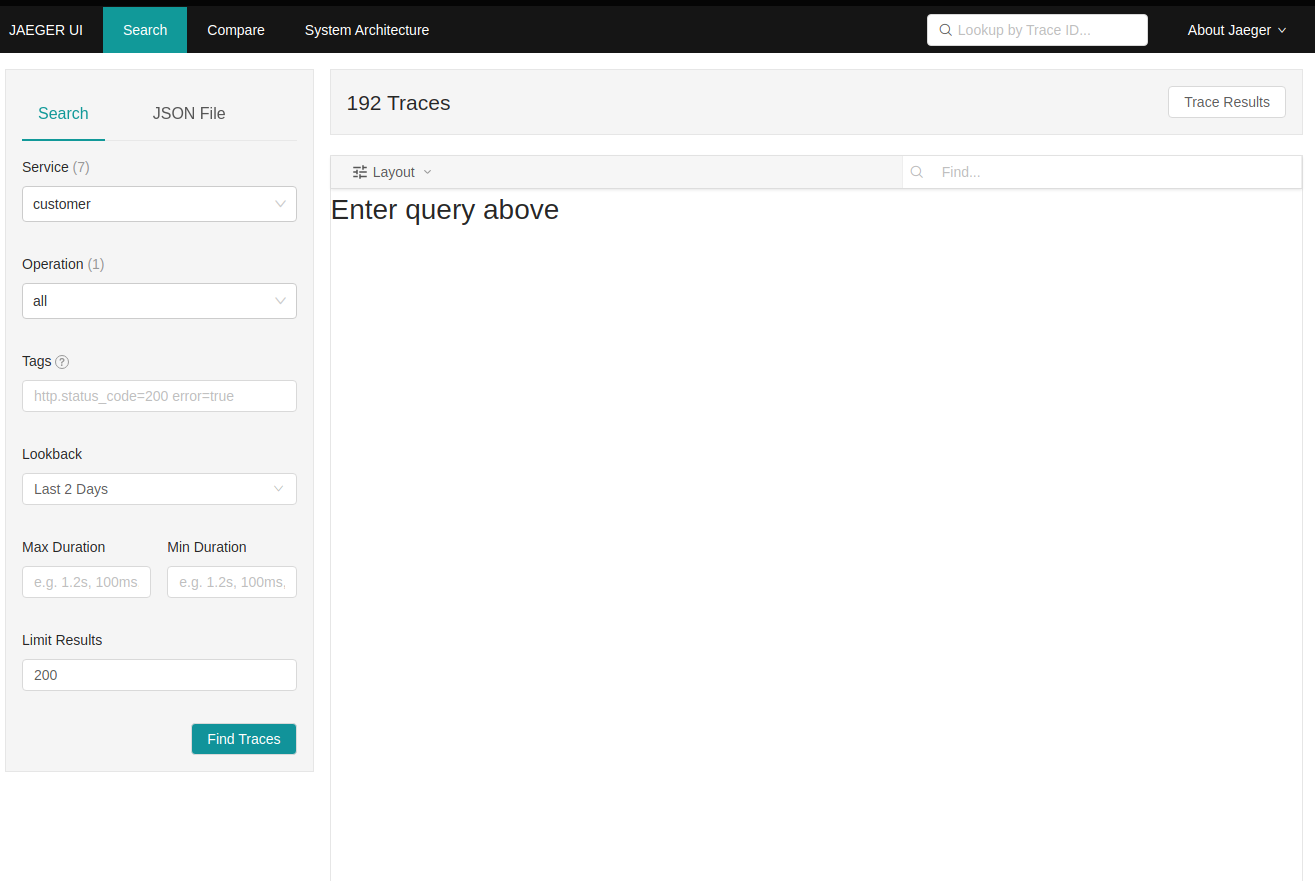
Task: Click the search icon in Trace ID lookup
Action: [945, 30]
